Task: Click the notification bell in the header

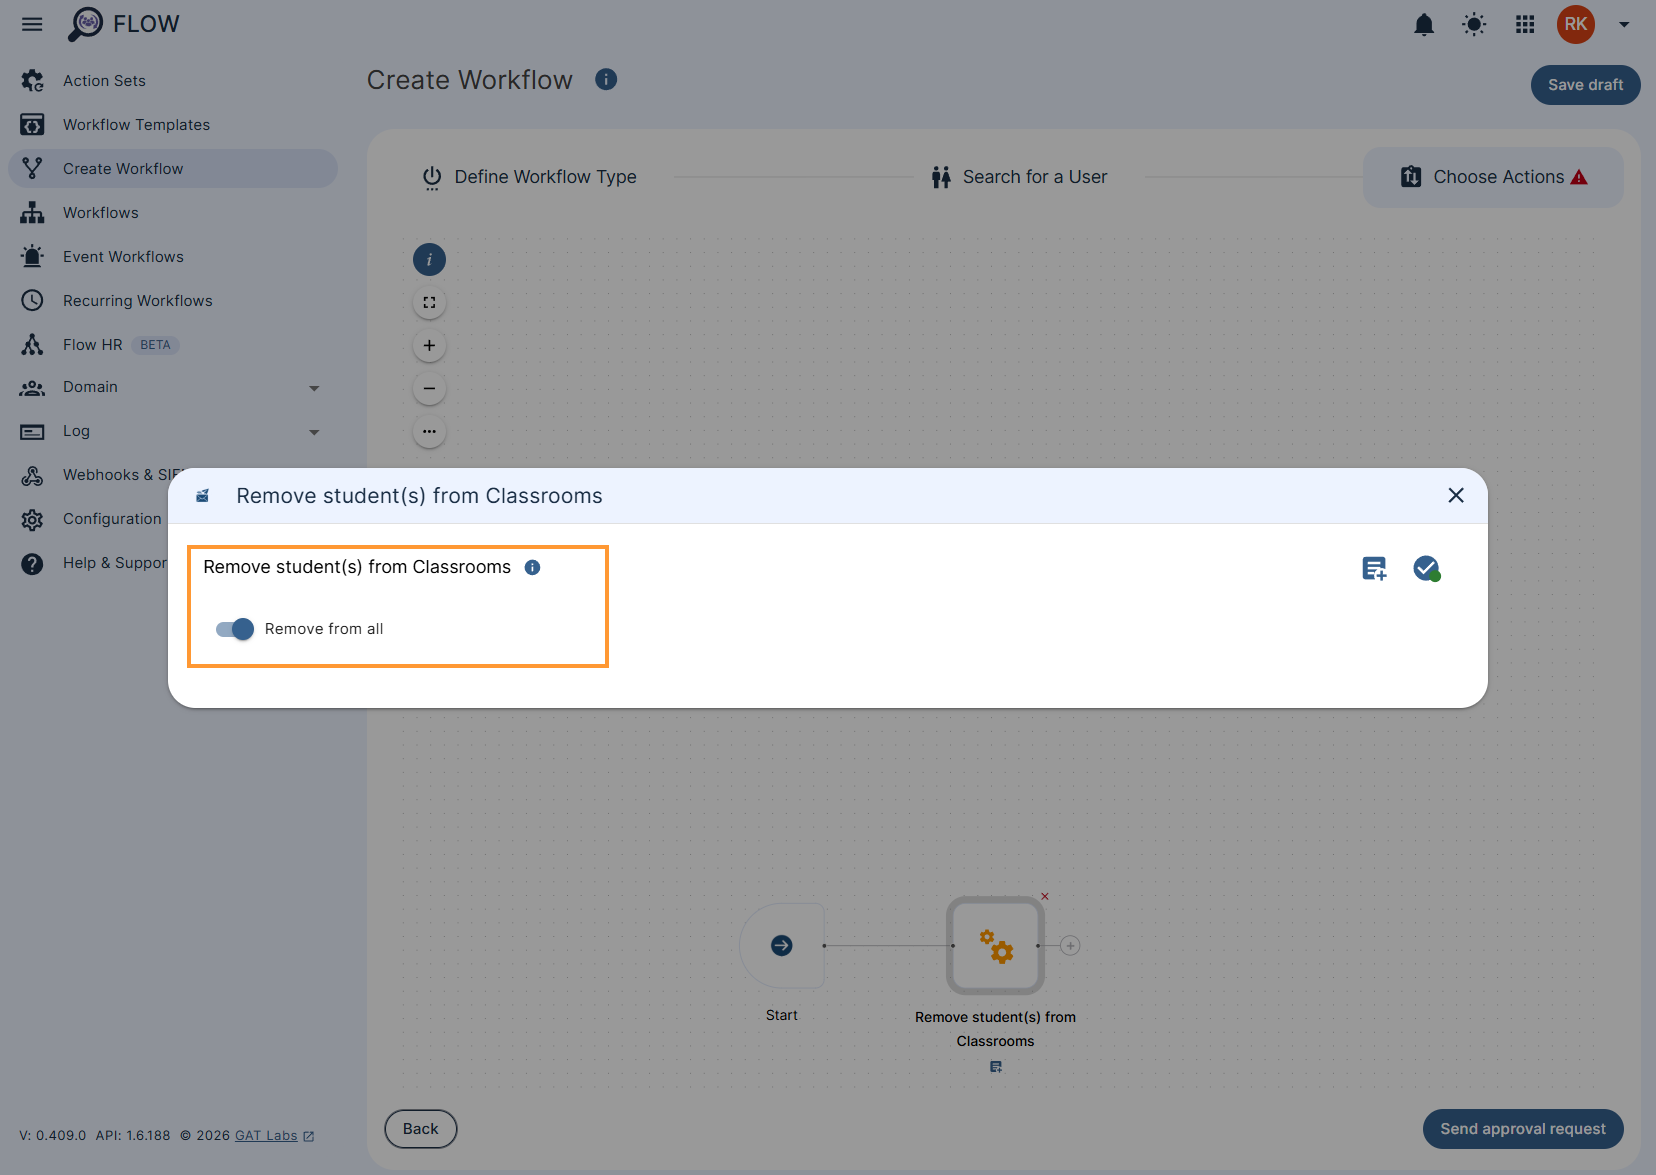Action: (1424, 24)
